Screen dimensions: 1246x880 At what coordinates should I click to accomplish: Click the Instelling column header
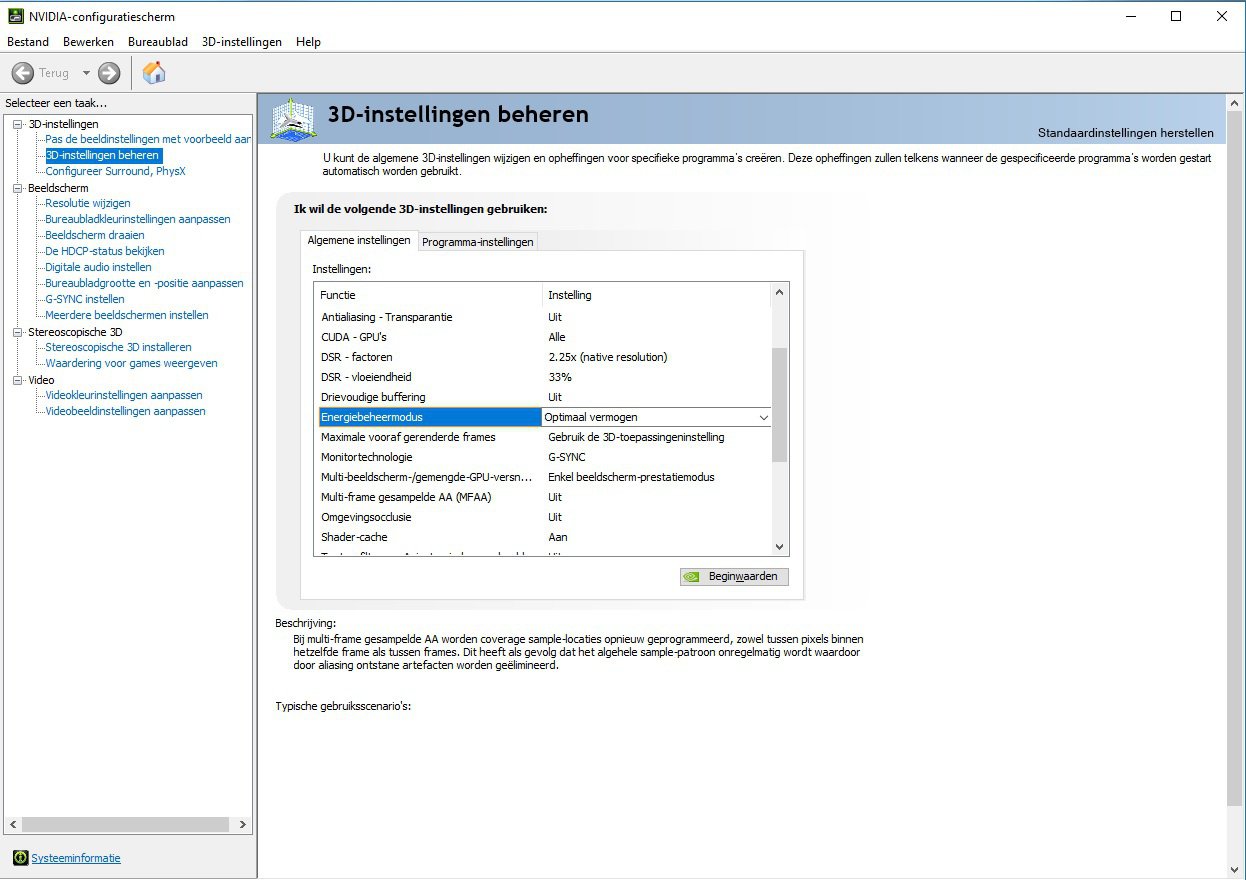click(657, 295)
